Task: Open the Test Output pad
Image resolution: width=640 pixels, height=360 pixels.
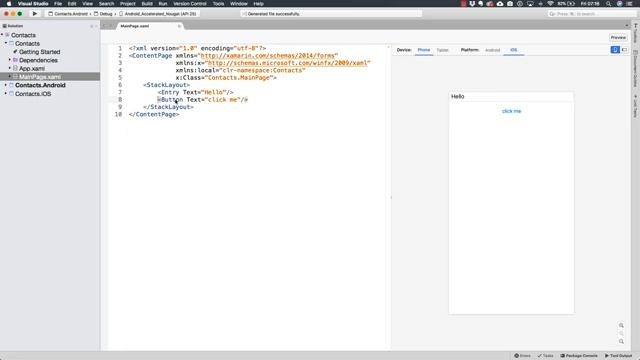Action: (x=618, y=356)
